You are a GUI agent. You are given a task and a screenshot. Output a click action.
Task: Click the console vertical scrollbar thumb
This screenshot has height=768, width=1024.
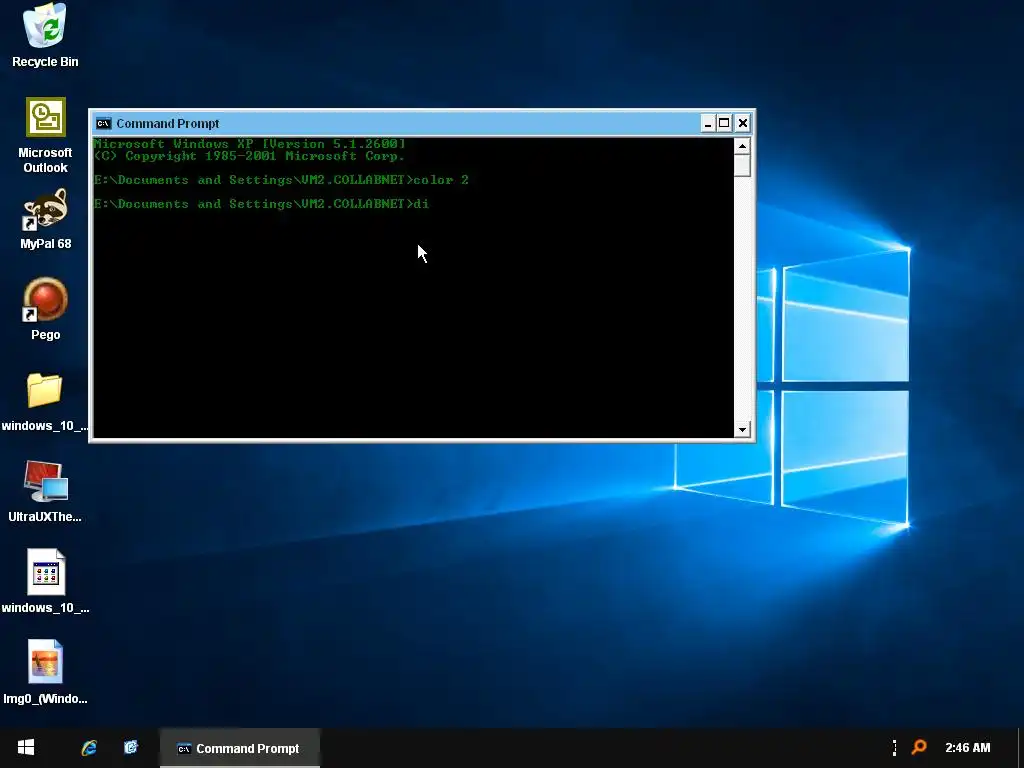point(742,166)
